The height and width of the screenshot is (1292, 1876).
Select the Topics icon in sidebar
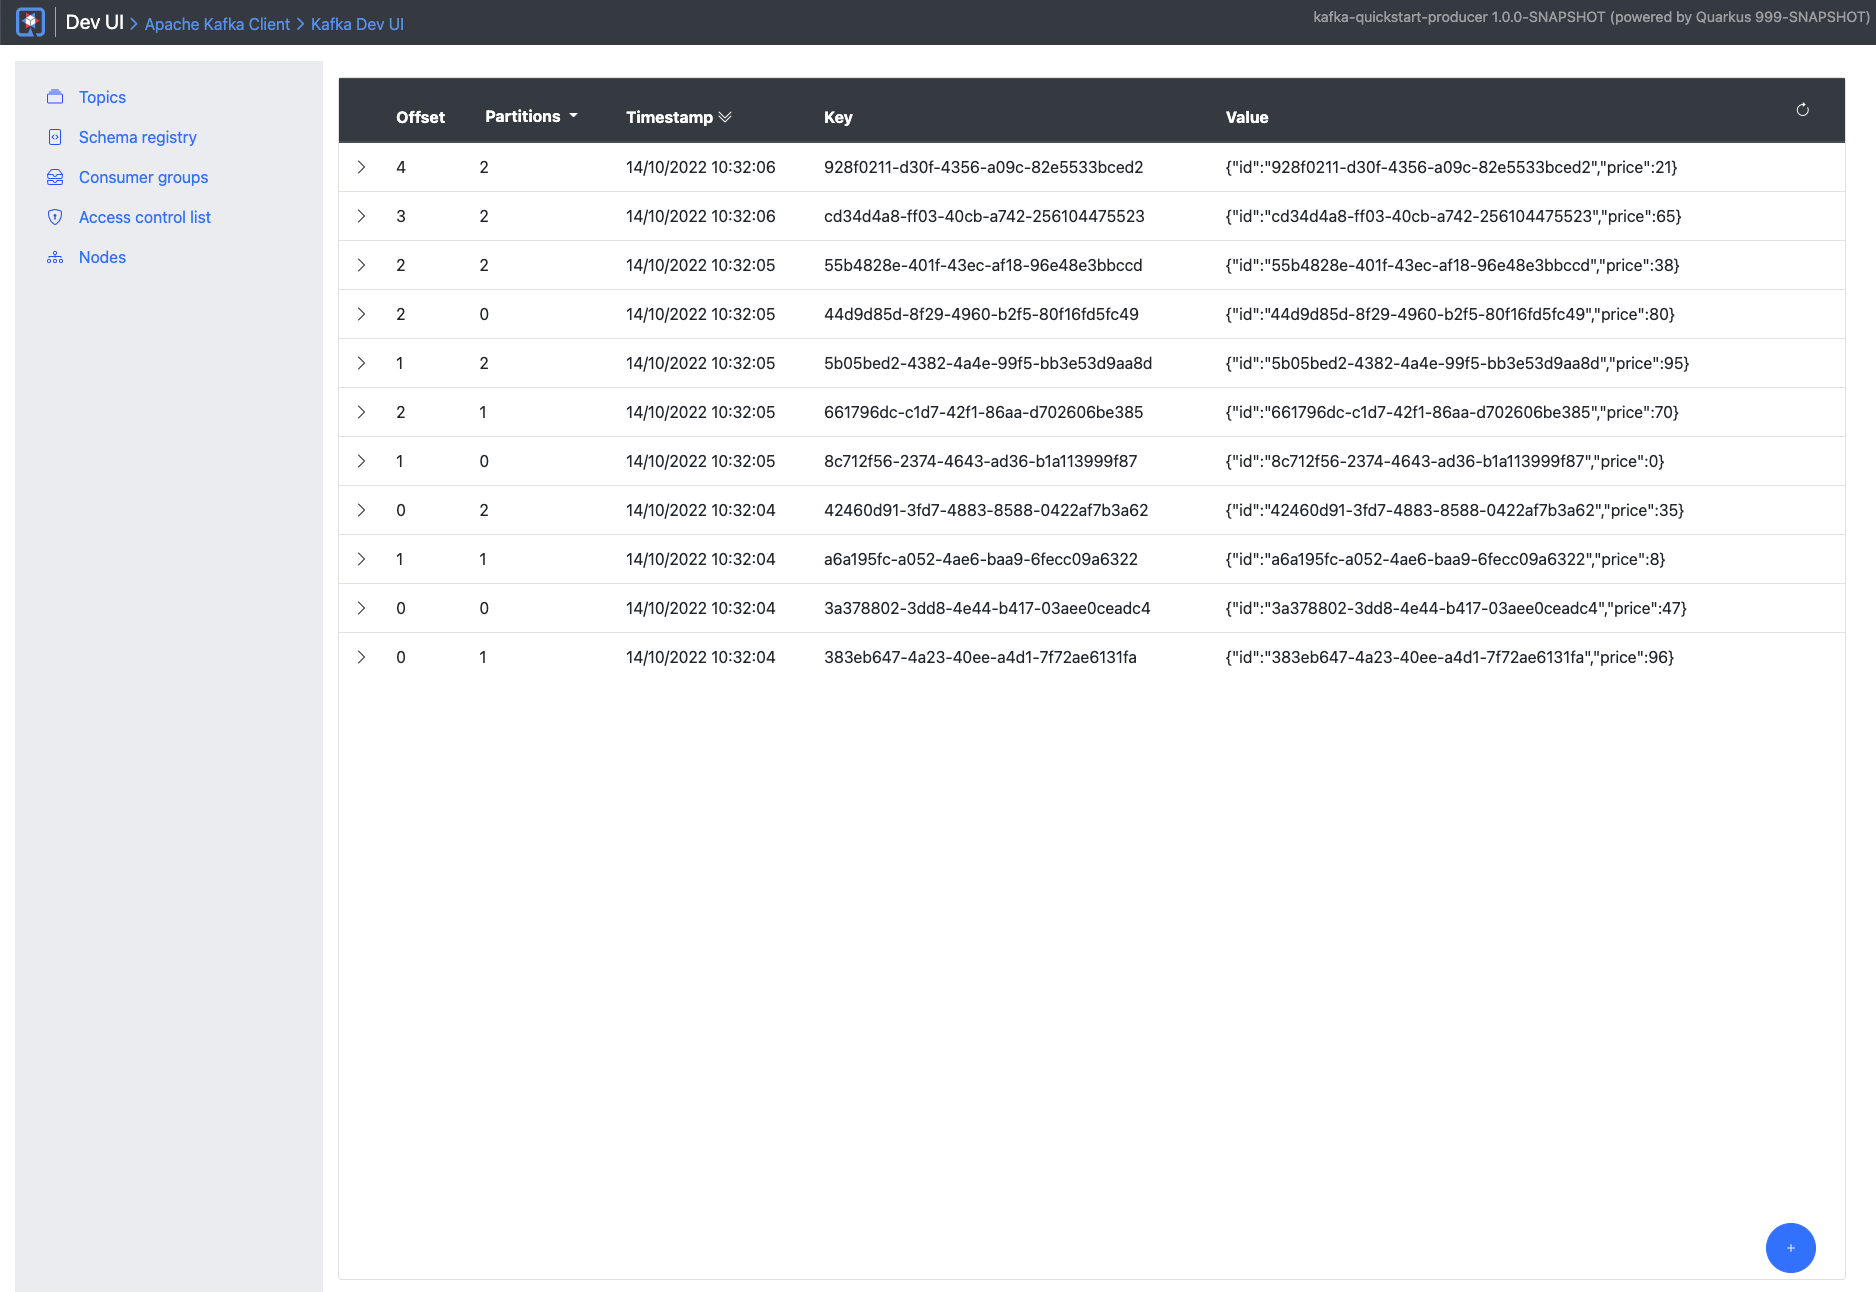tap(55, 97)
